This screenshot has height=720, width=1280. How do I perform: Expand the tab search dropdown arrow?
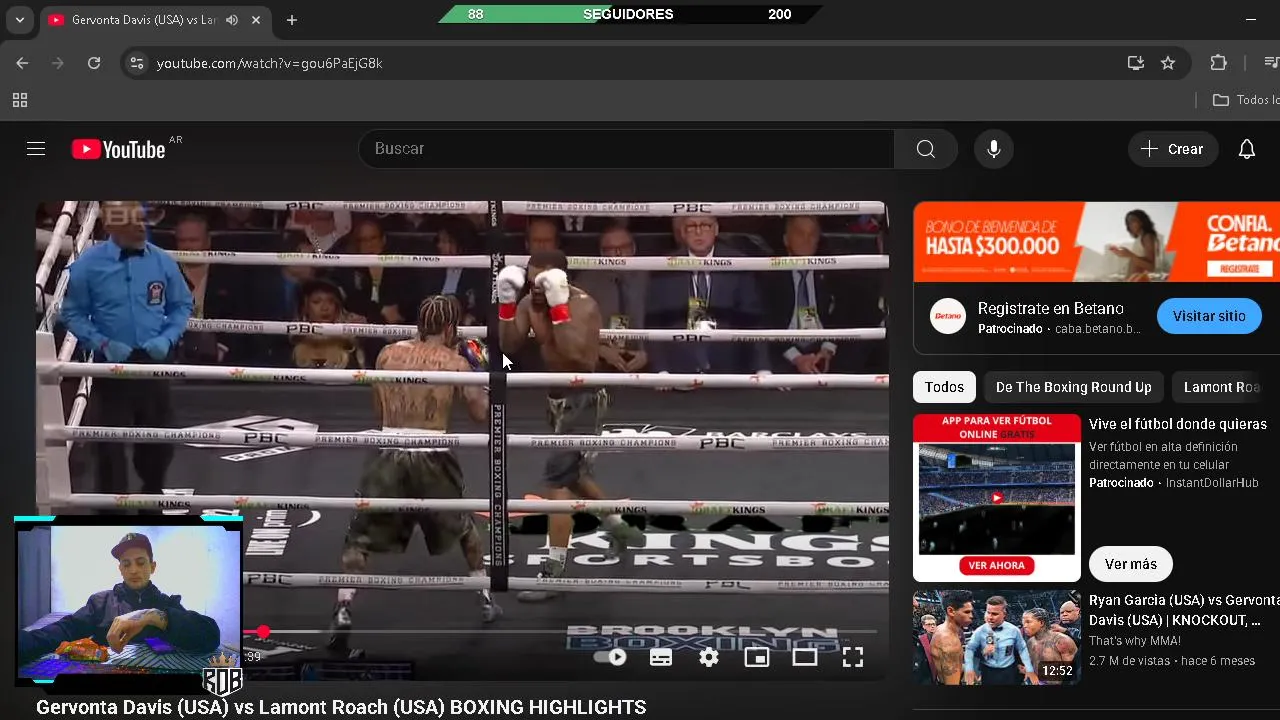[x=20, y=20]
